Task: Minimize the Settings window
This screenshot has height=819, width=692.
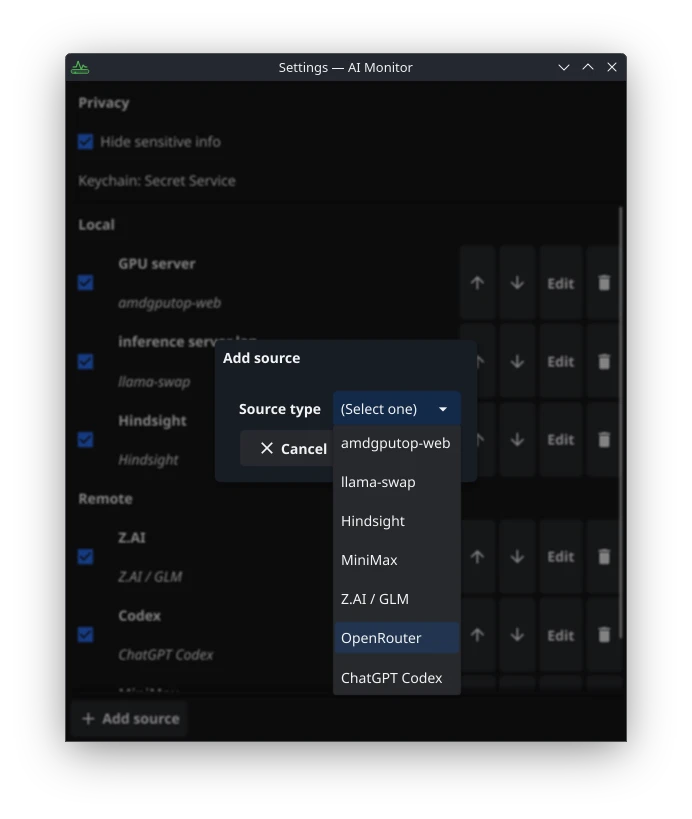Action: (564, 67)
